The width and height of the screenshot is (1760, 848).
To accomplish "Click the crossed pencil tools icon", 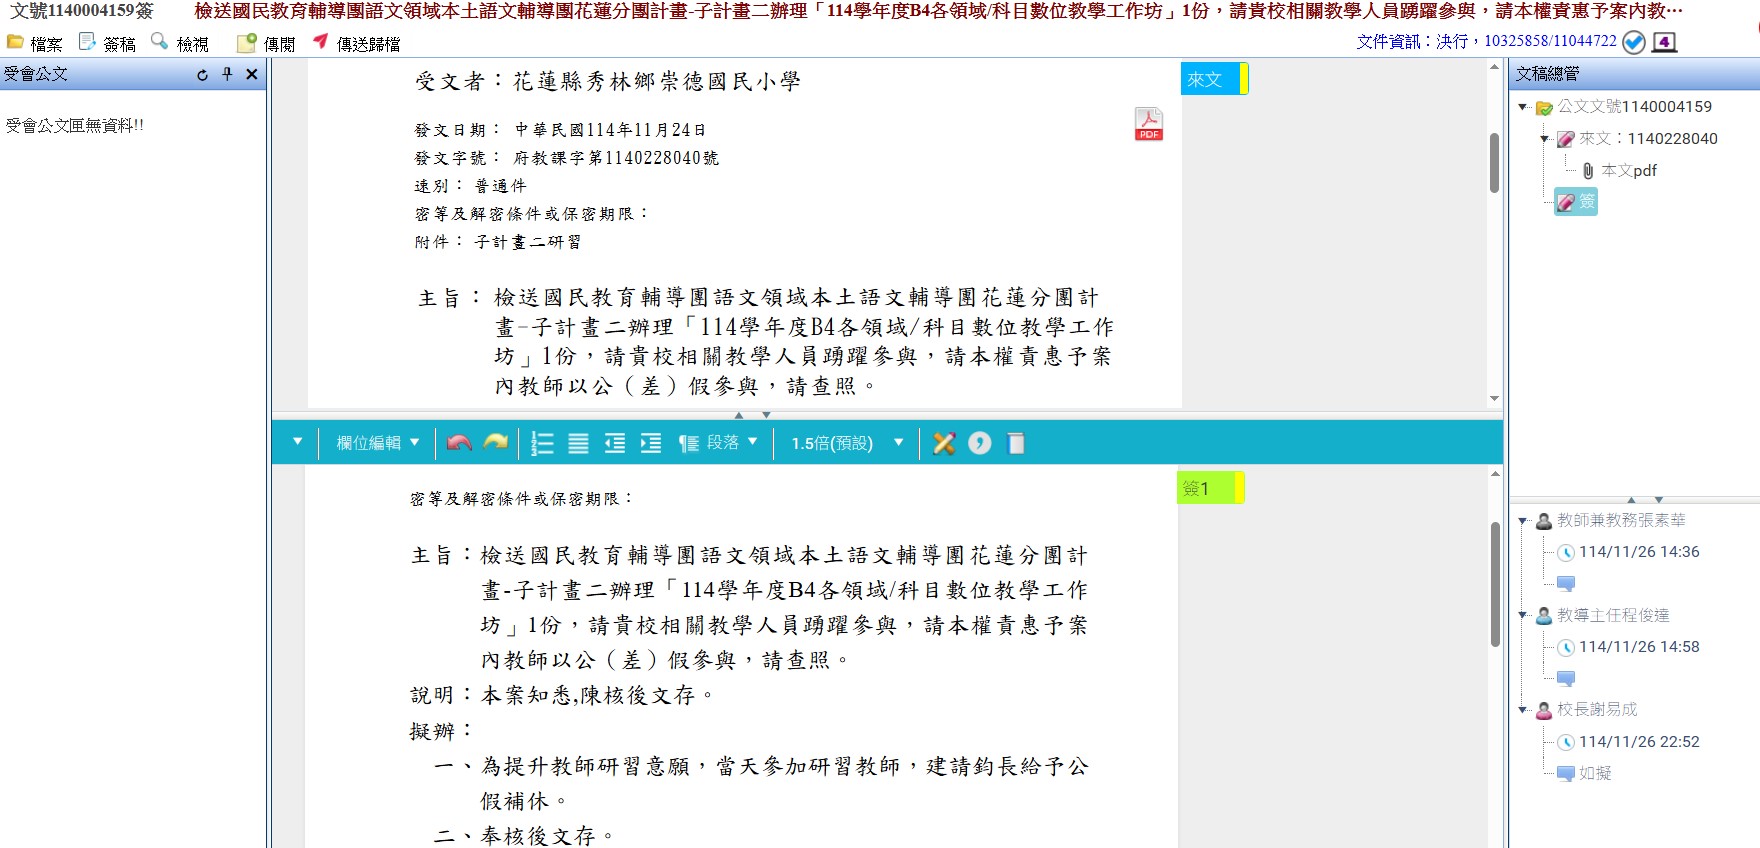I will [943, 443].
